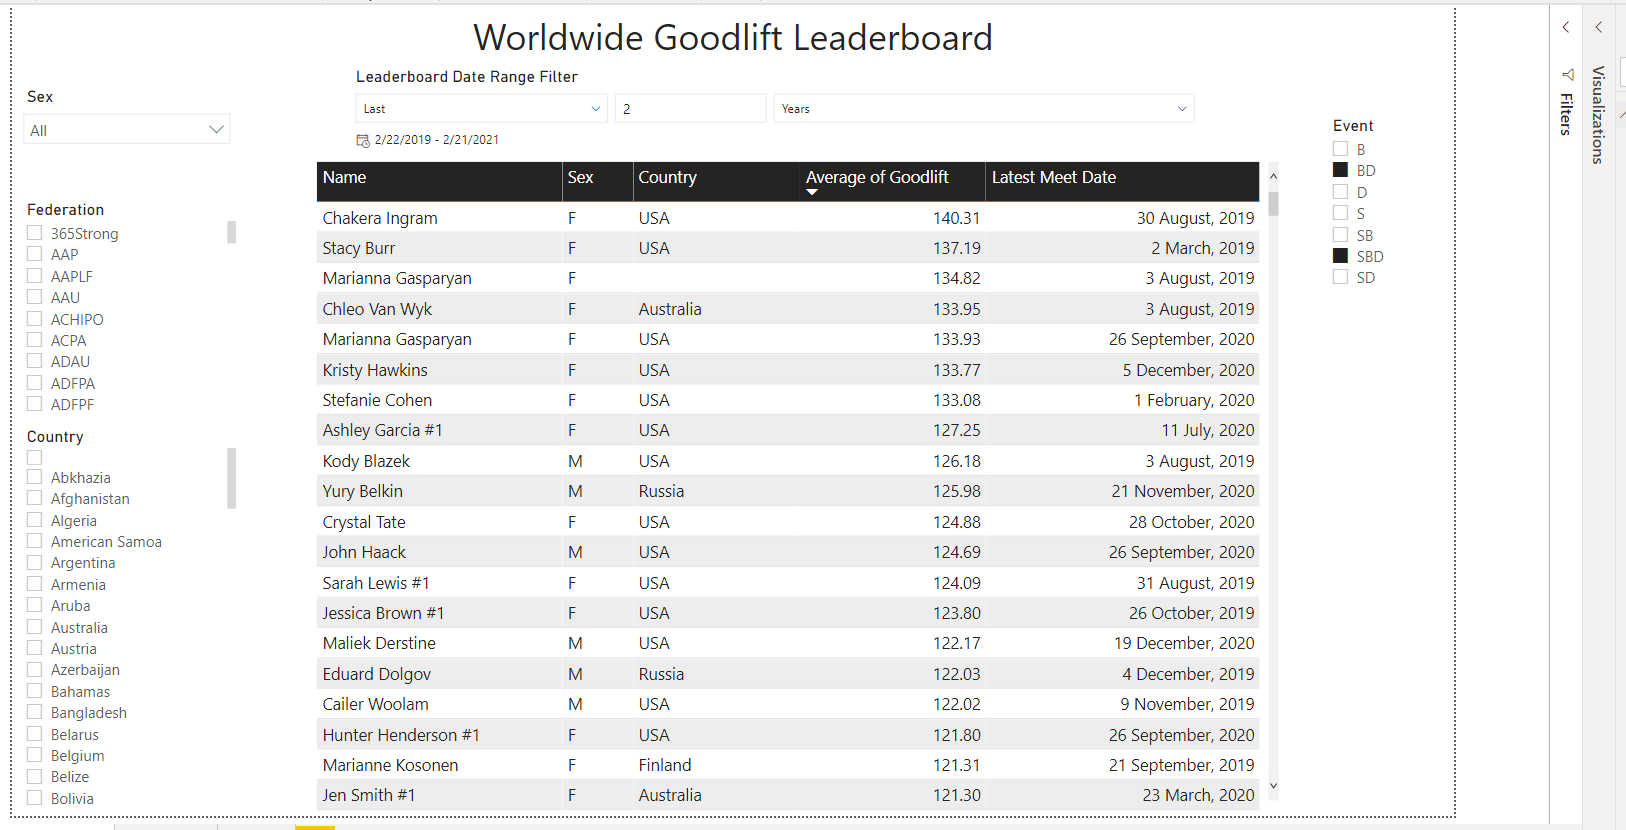This screenshot has width=1626, height=830.
Task: Click the Federation list scrollbar thumb
Action: tap(232, 232)
